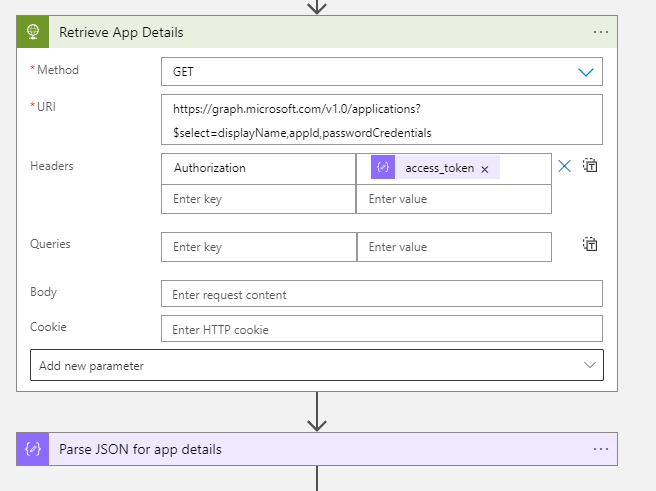Click the URI input field
656x491 pixels.
(381, 120)
